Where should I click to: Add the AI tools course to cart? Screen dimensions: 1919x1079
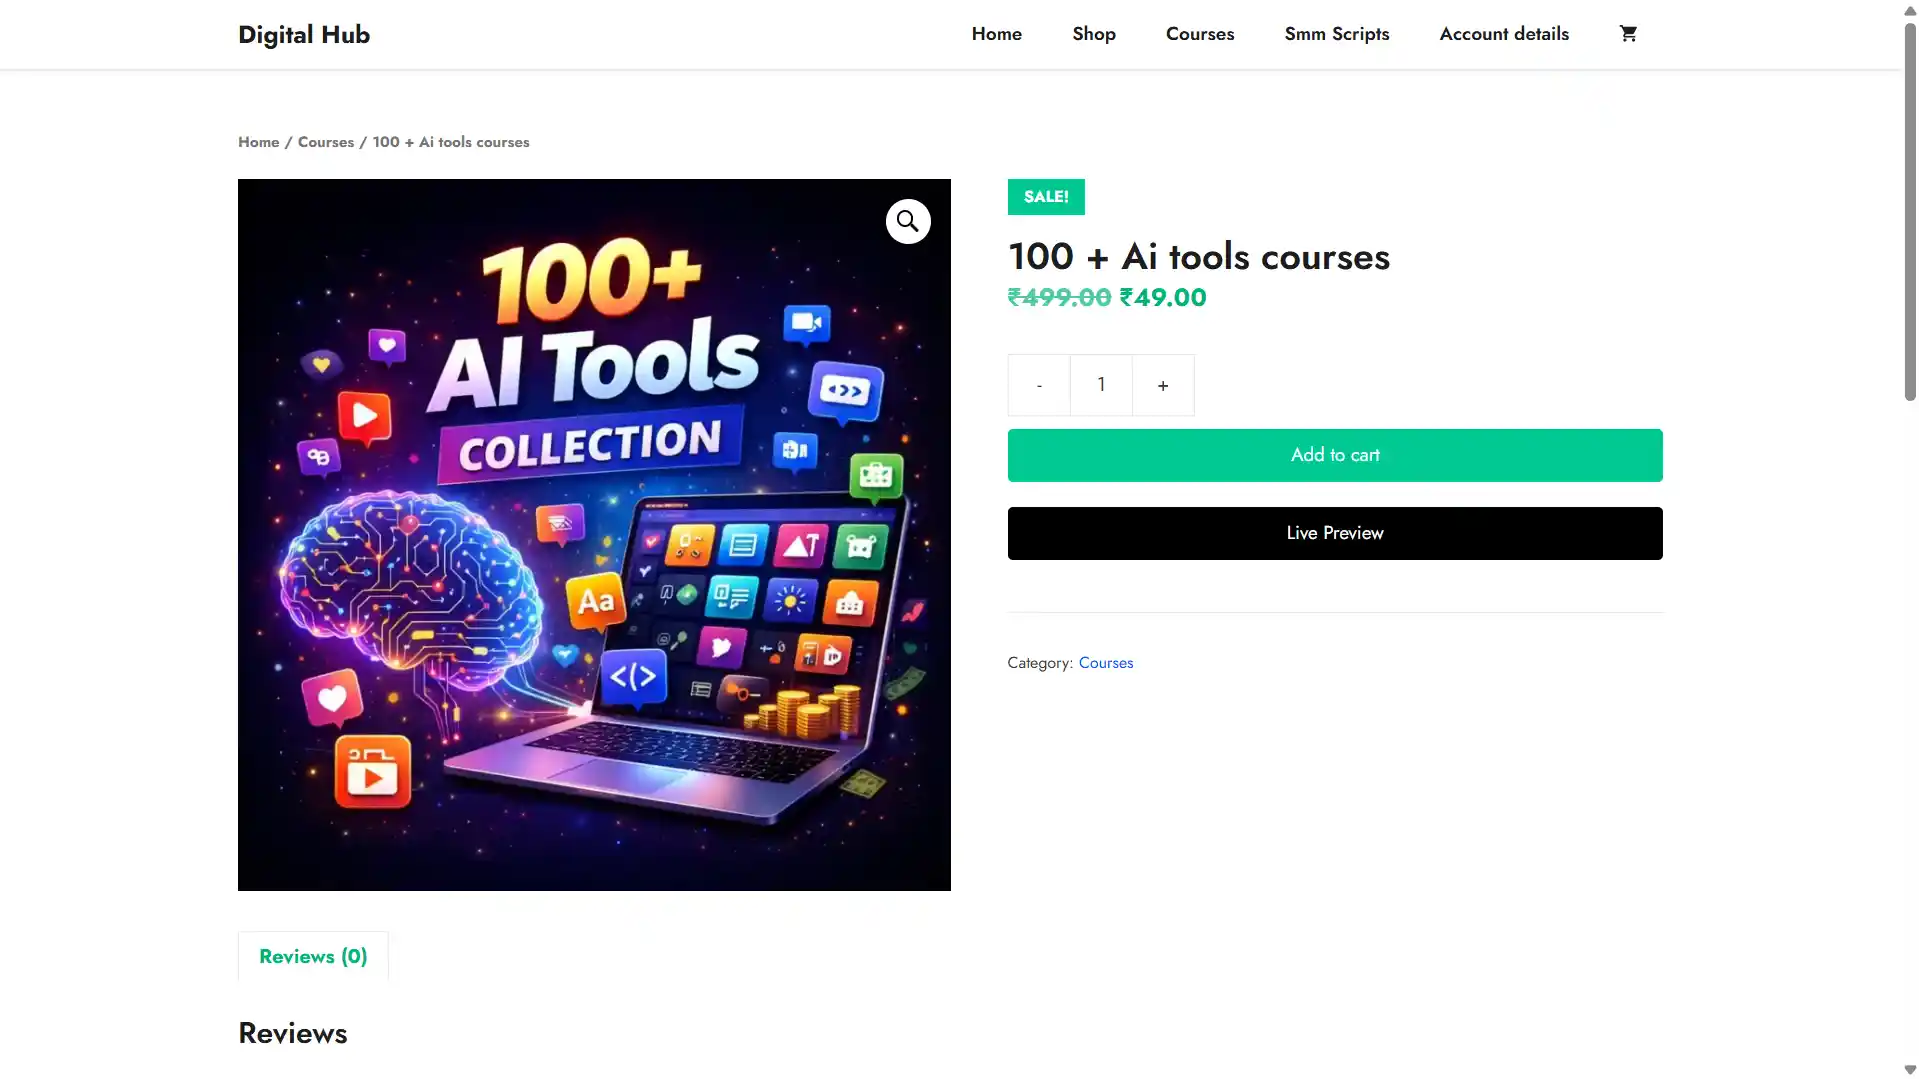1335,455
